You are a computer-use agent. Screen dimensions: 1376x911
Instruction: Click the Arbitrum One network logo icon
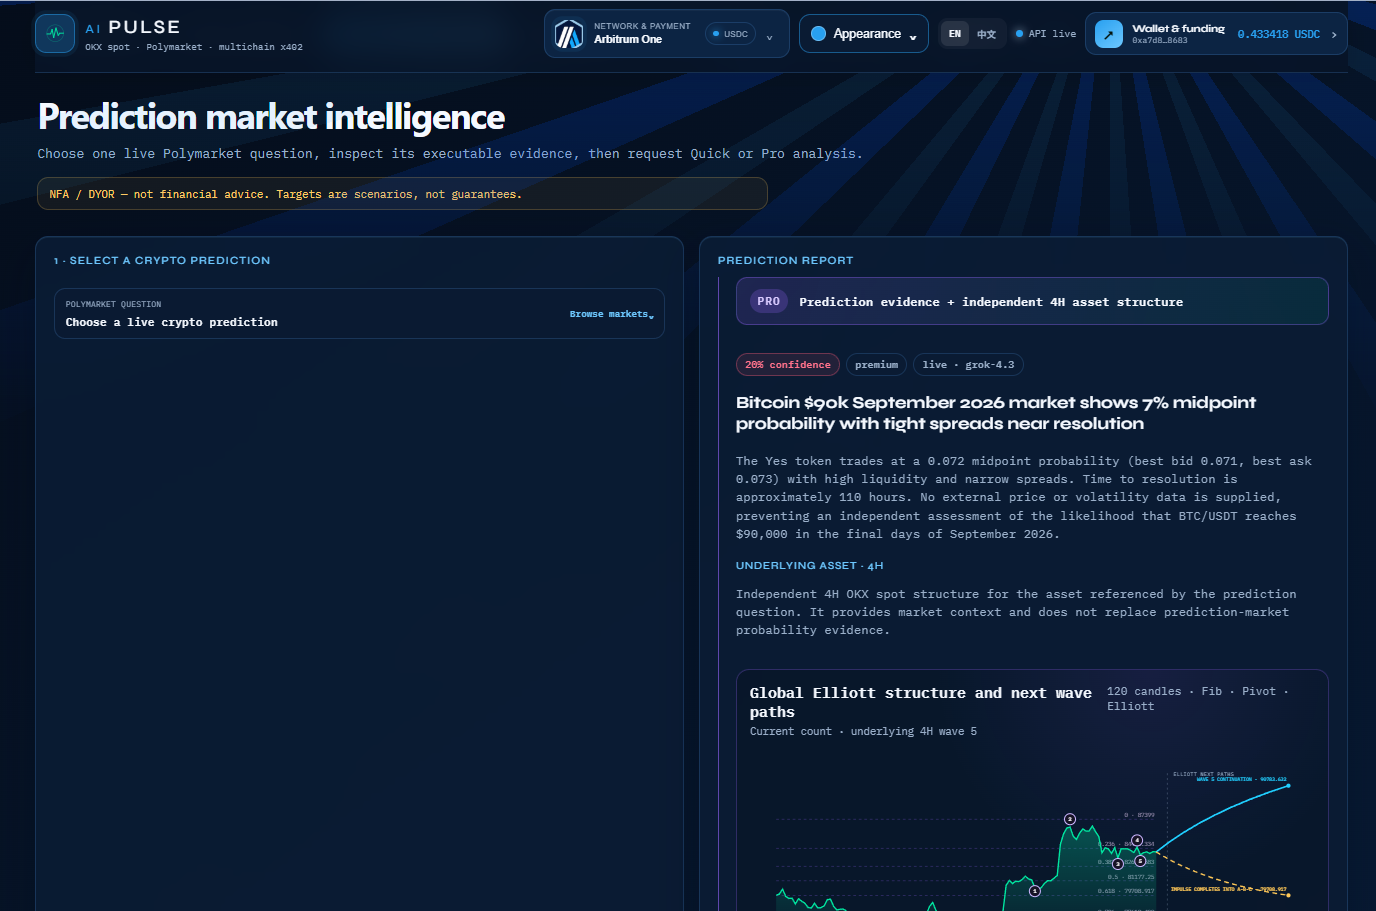coord(569,34)
